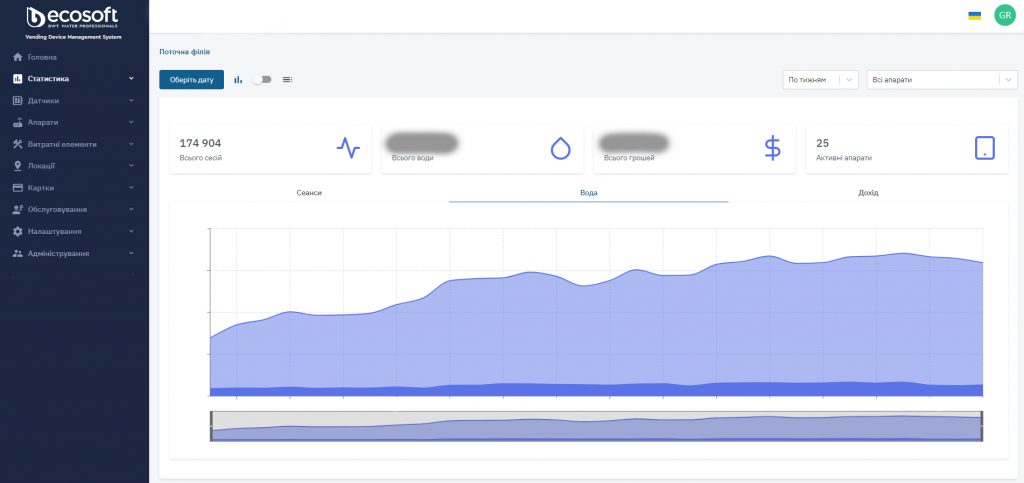Switch to the Сеанси chart tab

point(309,193)
